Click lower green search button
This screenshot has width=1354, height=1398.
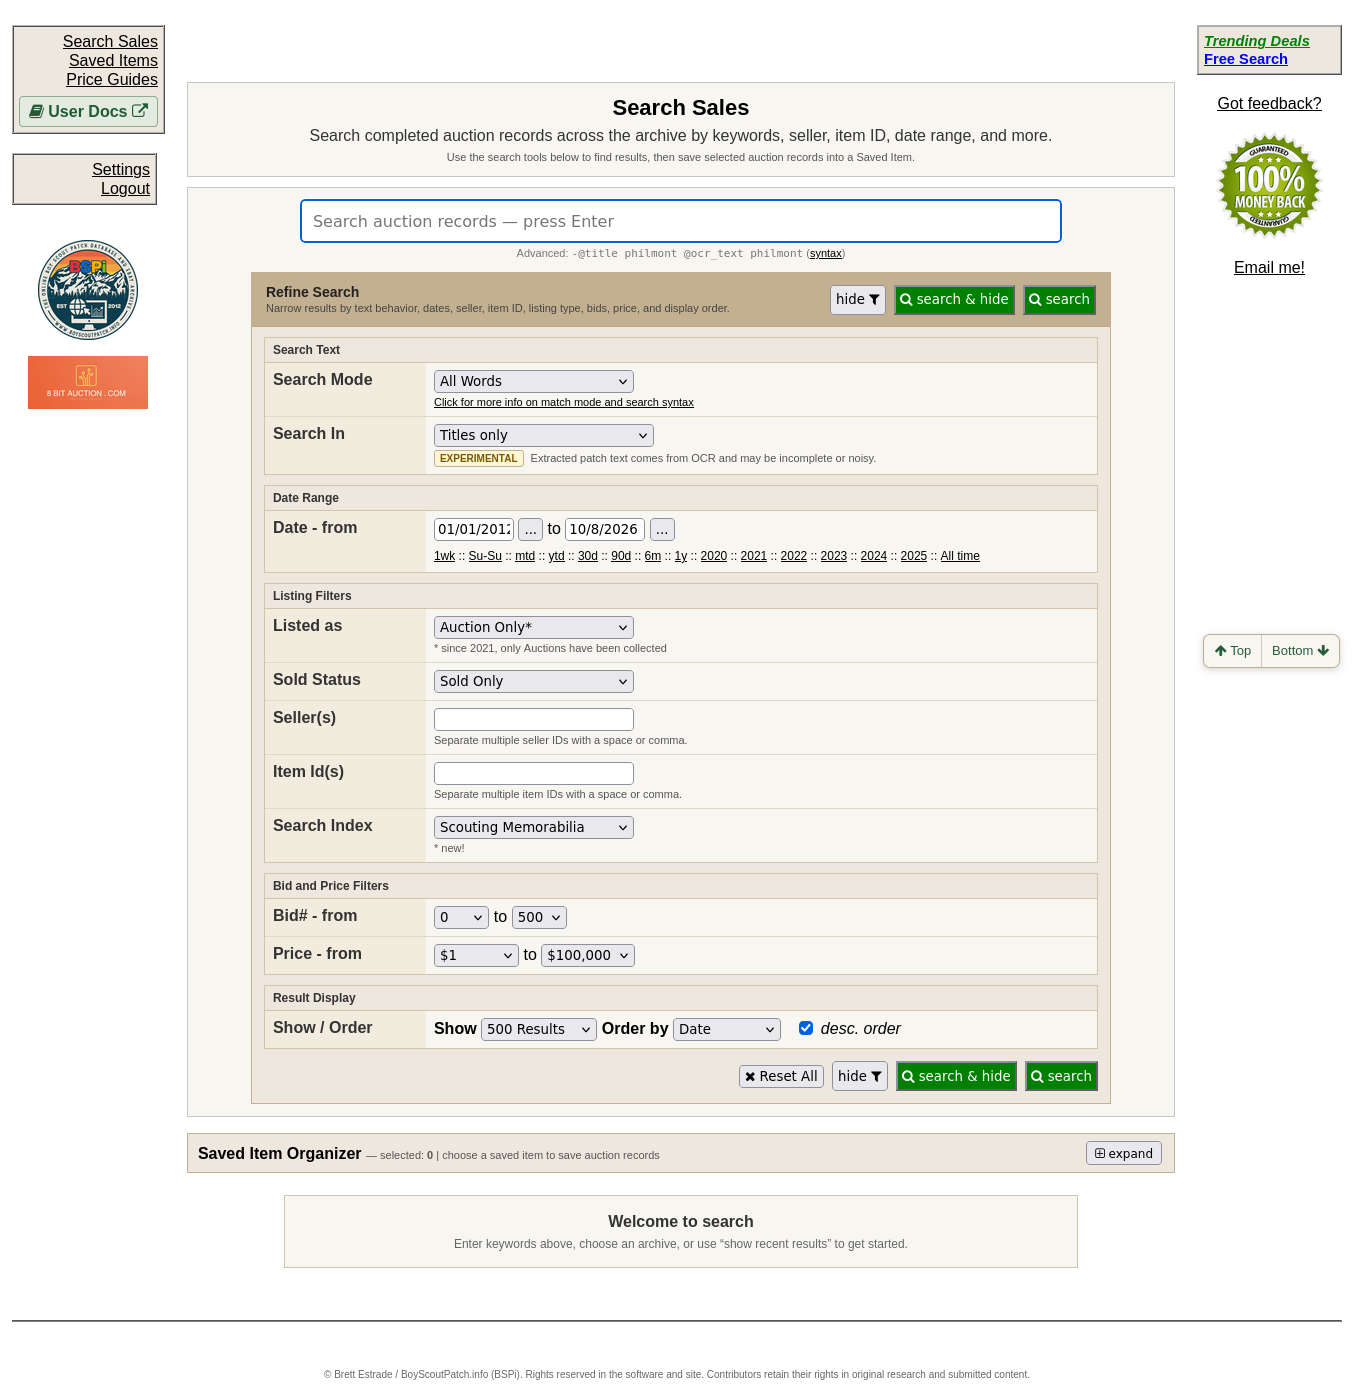pos(1061,1076)
